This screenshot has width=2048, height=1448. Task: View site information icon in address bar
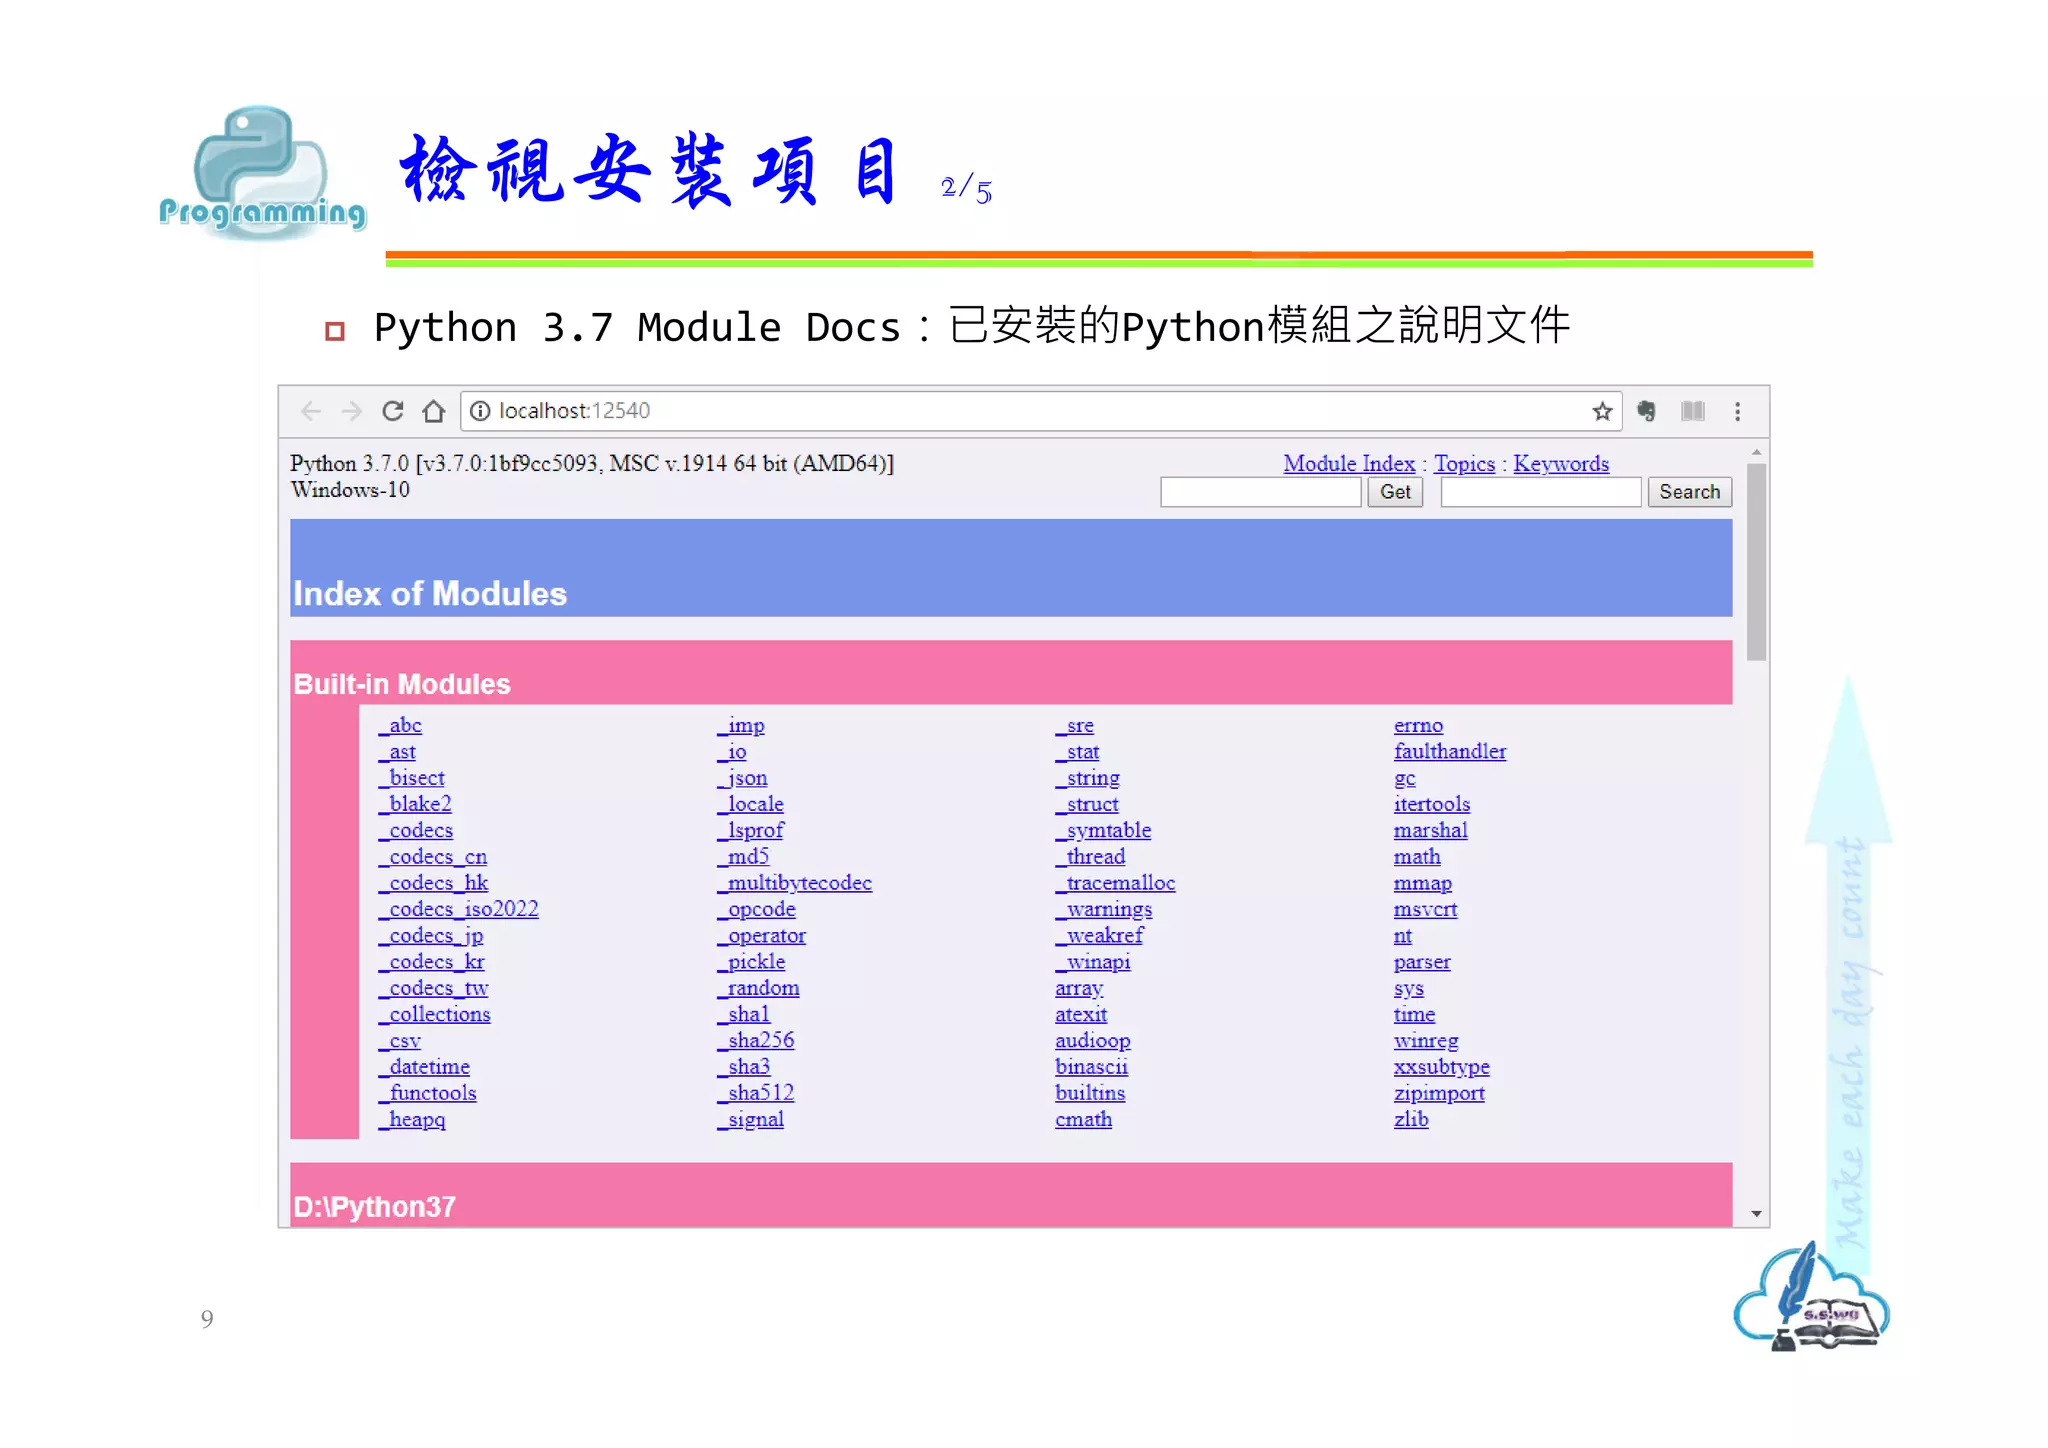click(480, 411)
